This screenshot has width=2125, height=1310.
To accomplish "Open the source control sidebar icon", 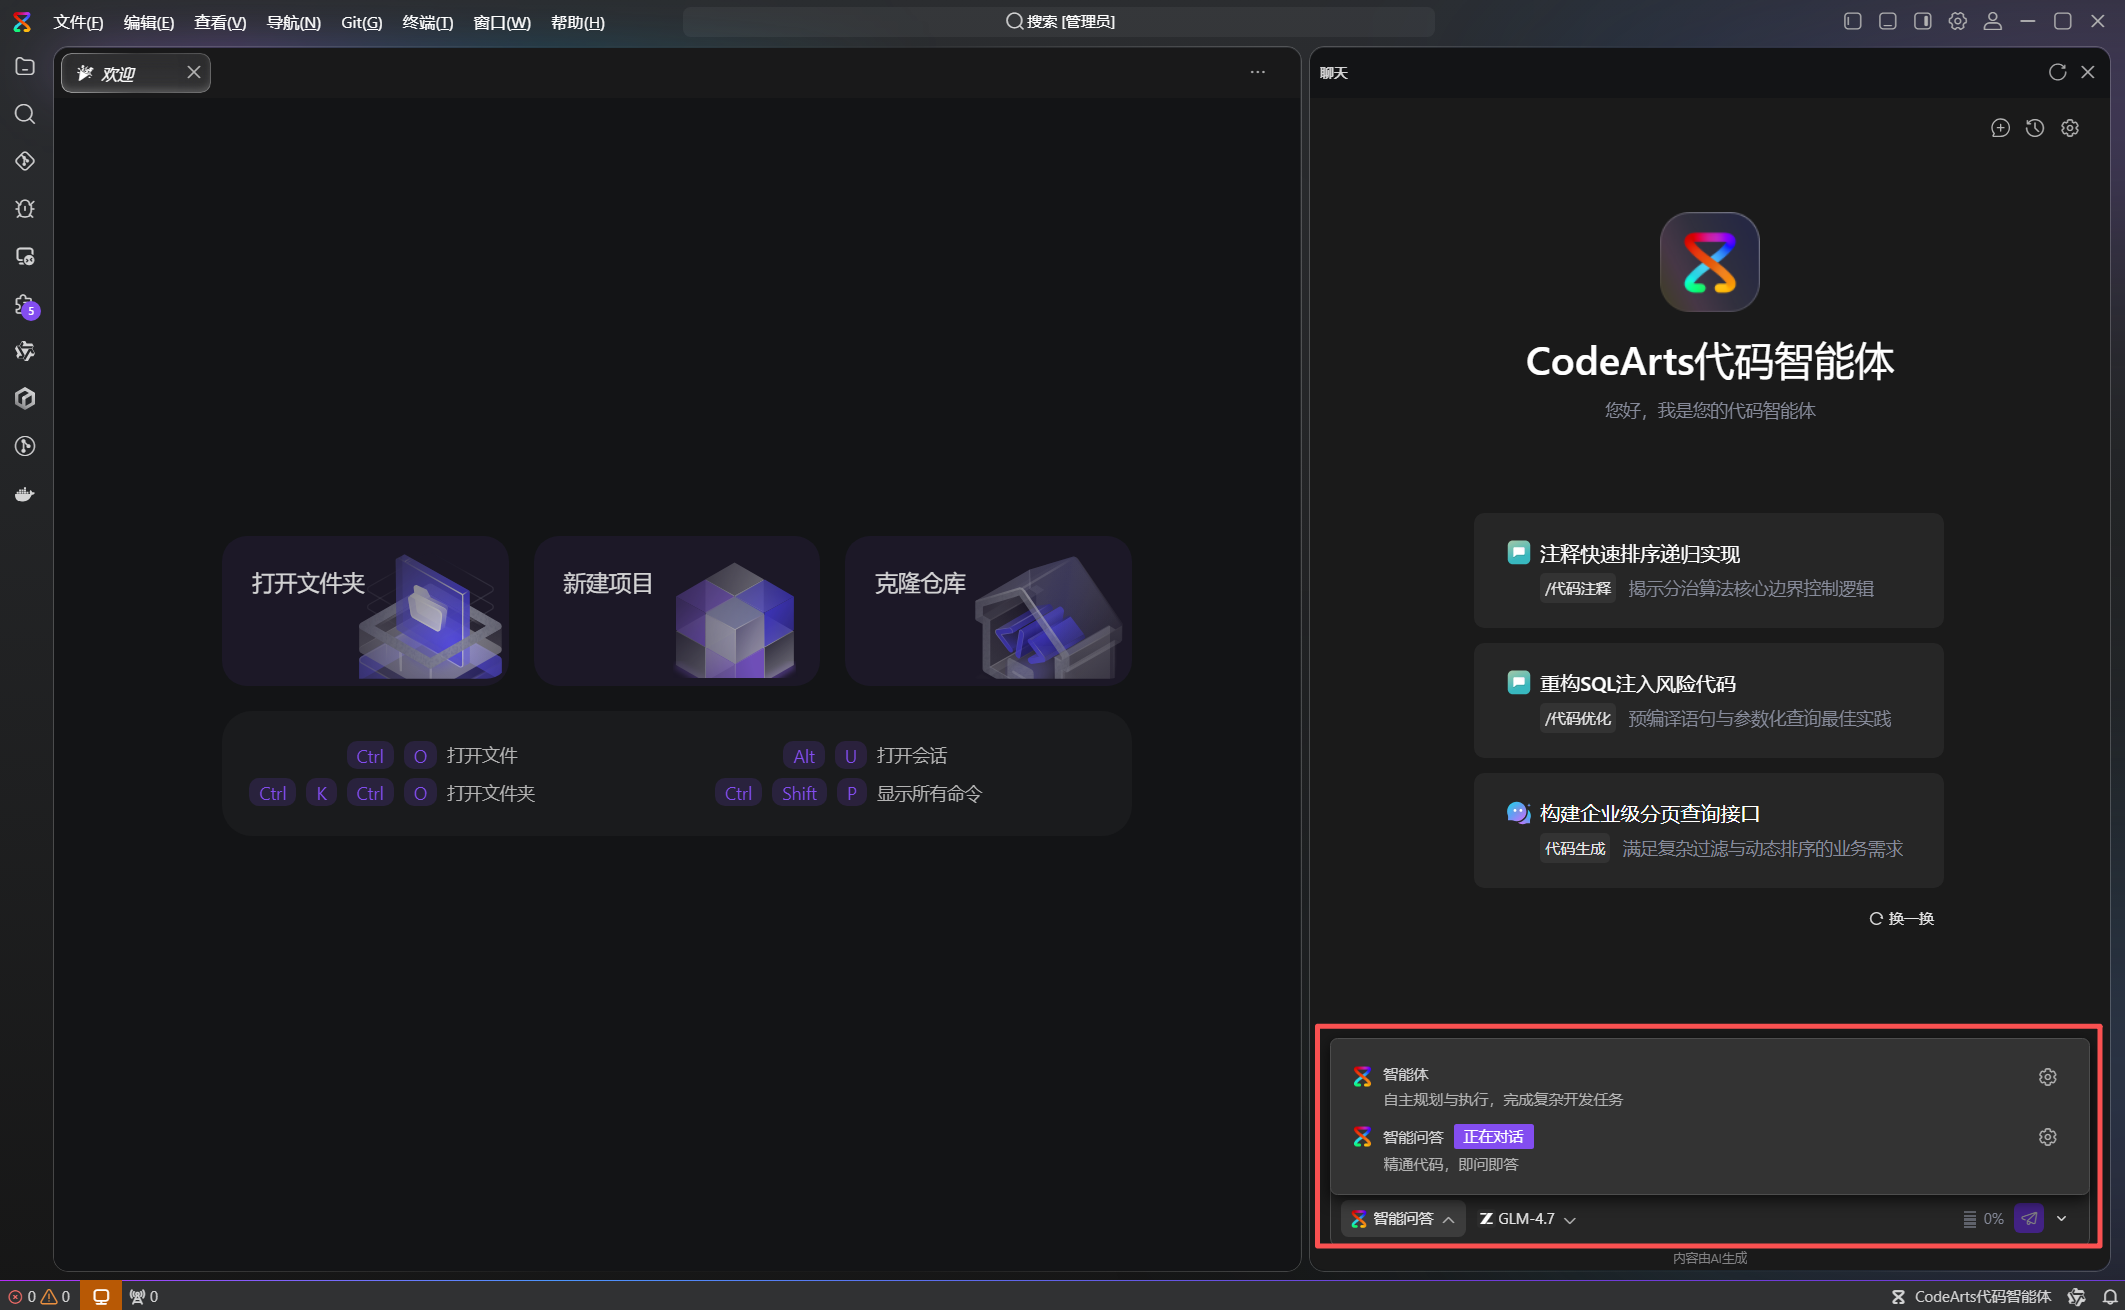I will 25,161.
